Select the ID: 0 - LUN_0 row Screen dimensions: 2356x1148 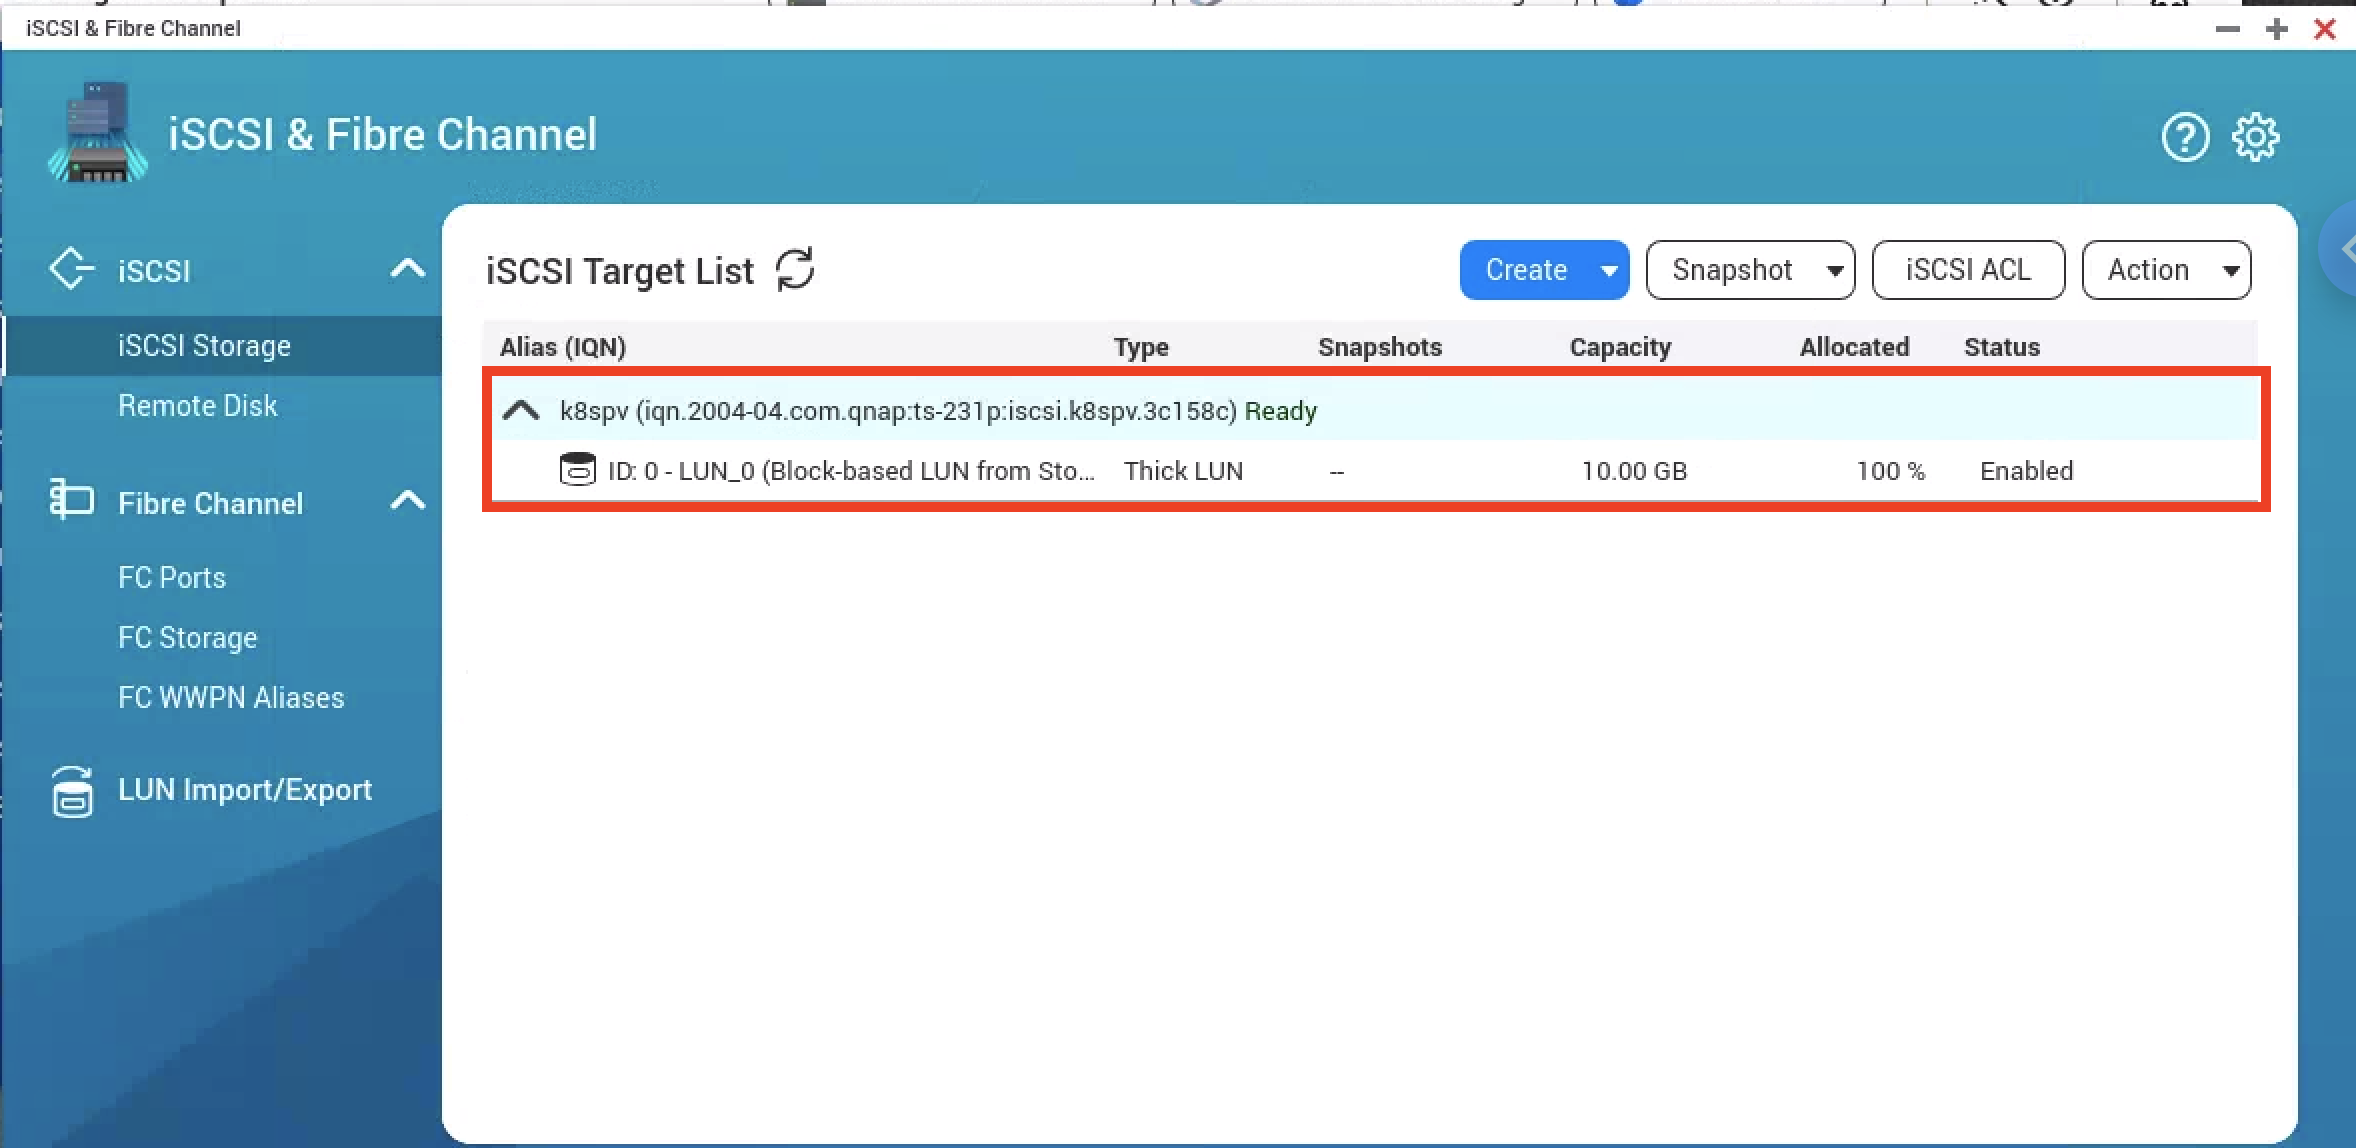point(1376,471)
